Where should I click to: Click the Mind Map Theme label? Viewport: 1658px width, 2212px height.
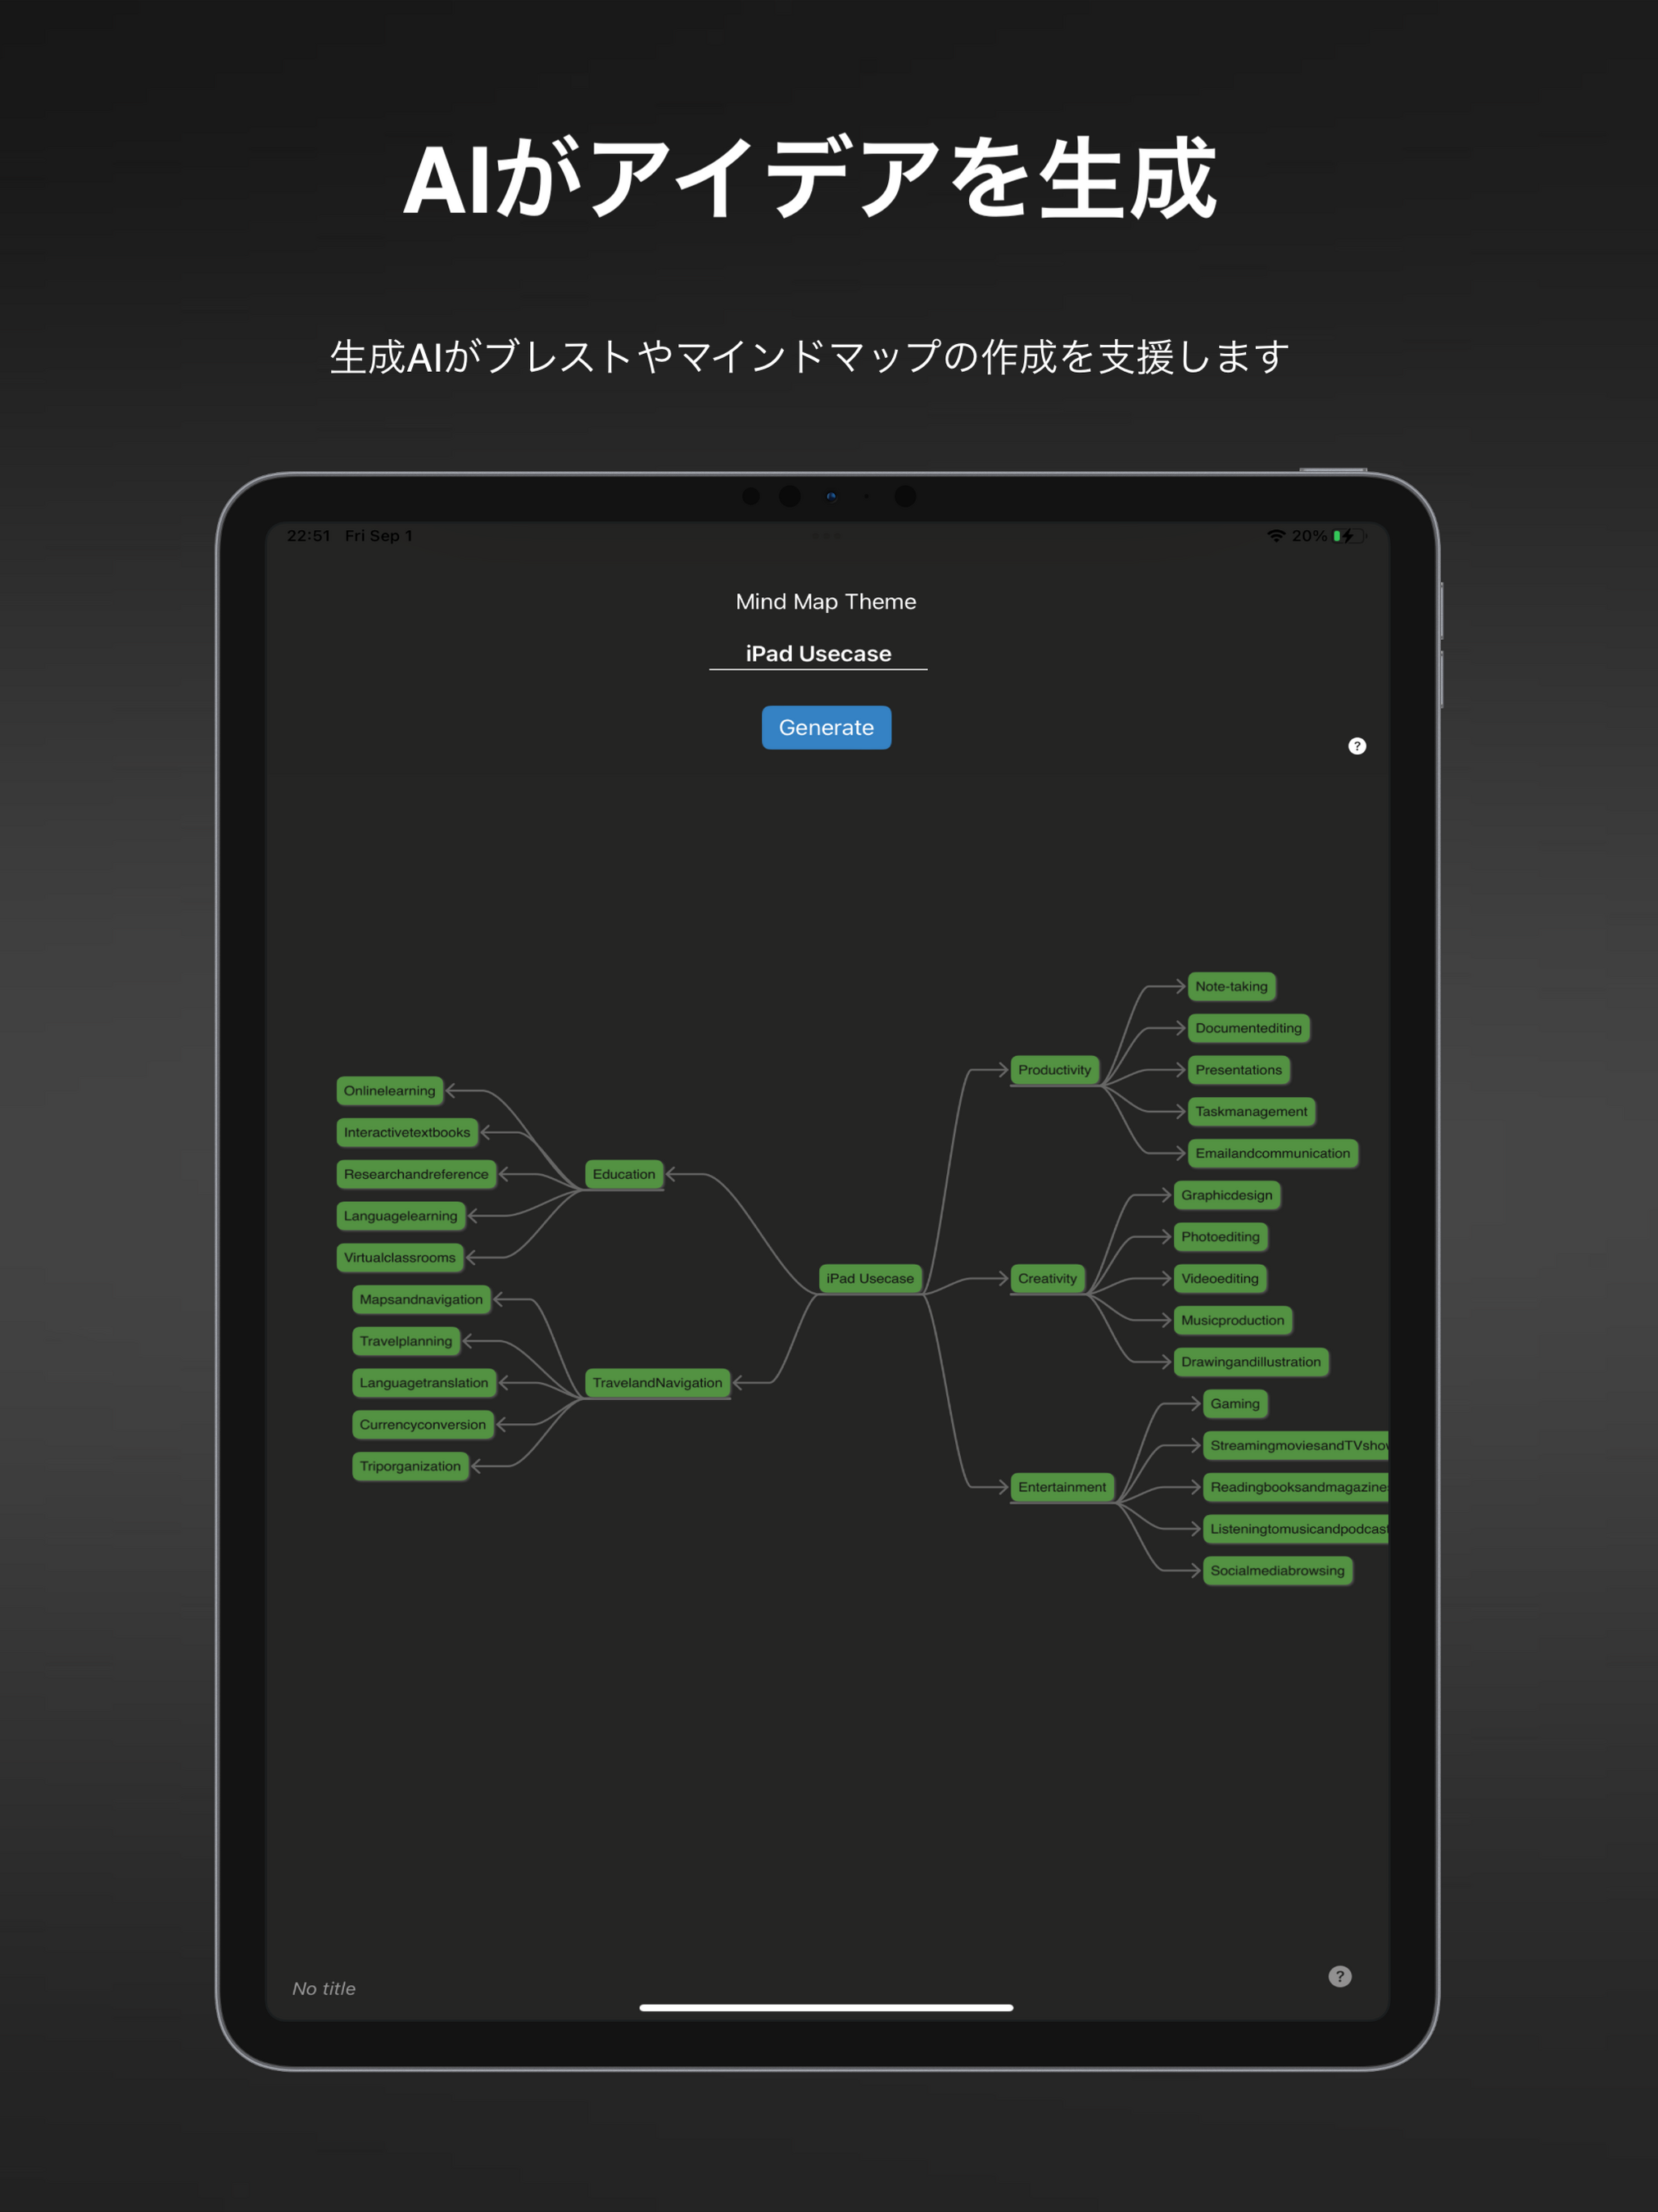(829, 601)
